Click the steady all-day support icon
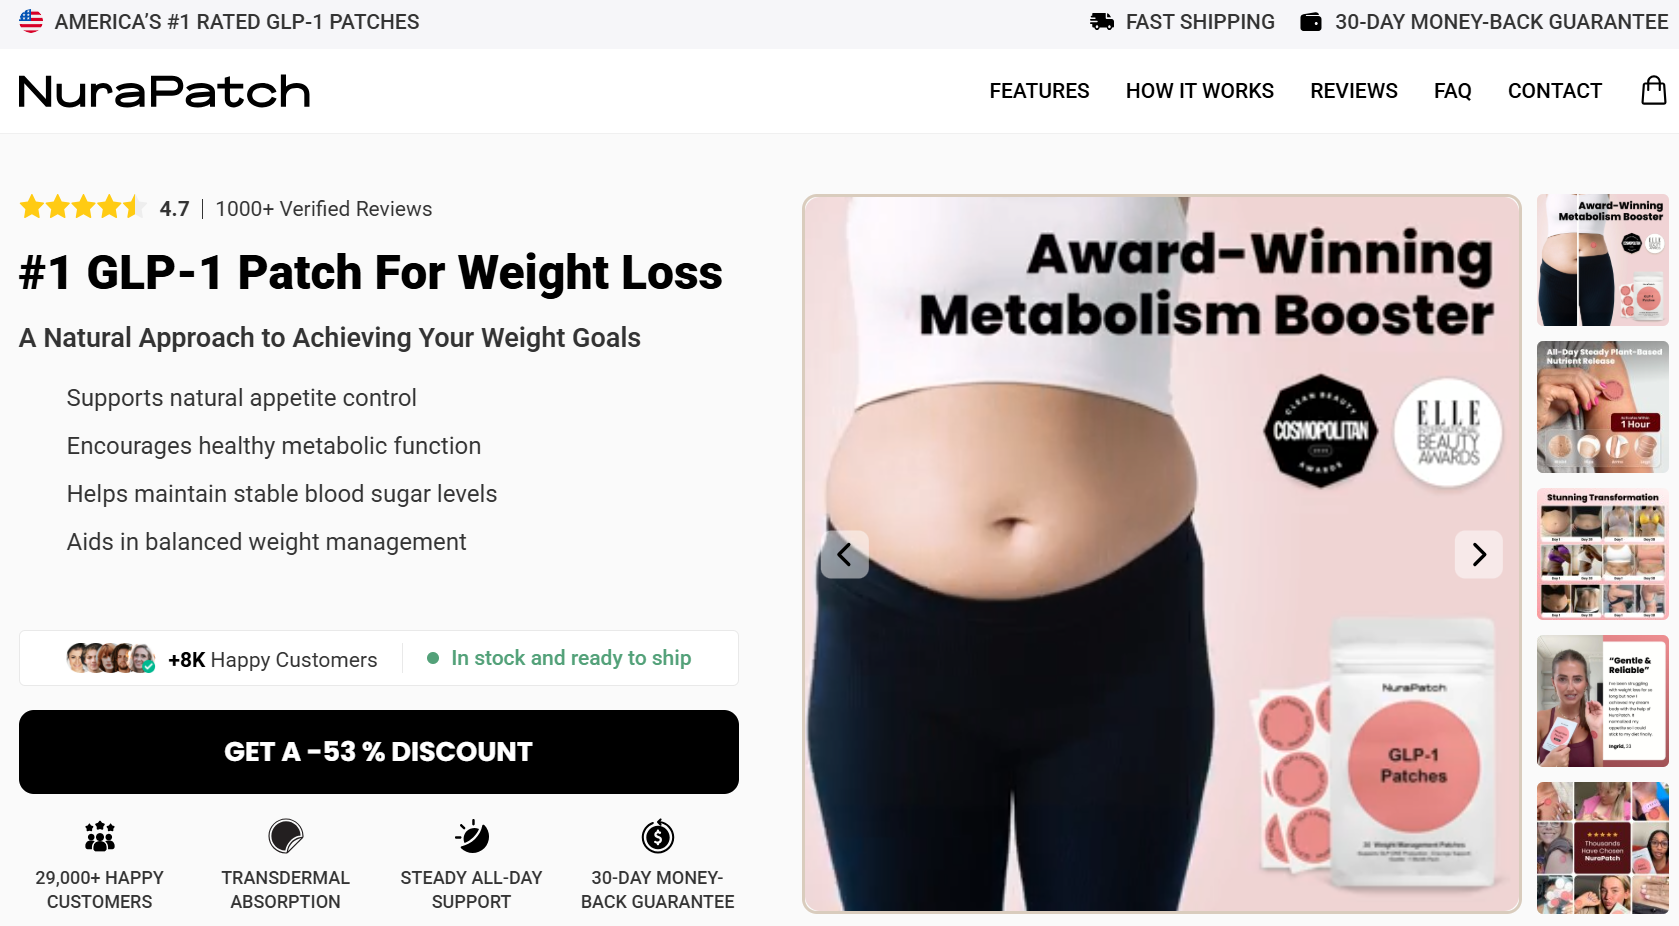1679x926 pixels. [471, 836]
